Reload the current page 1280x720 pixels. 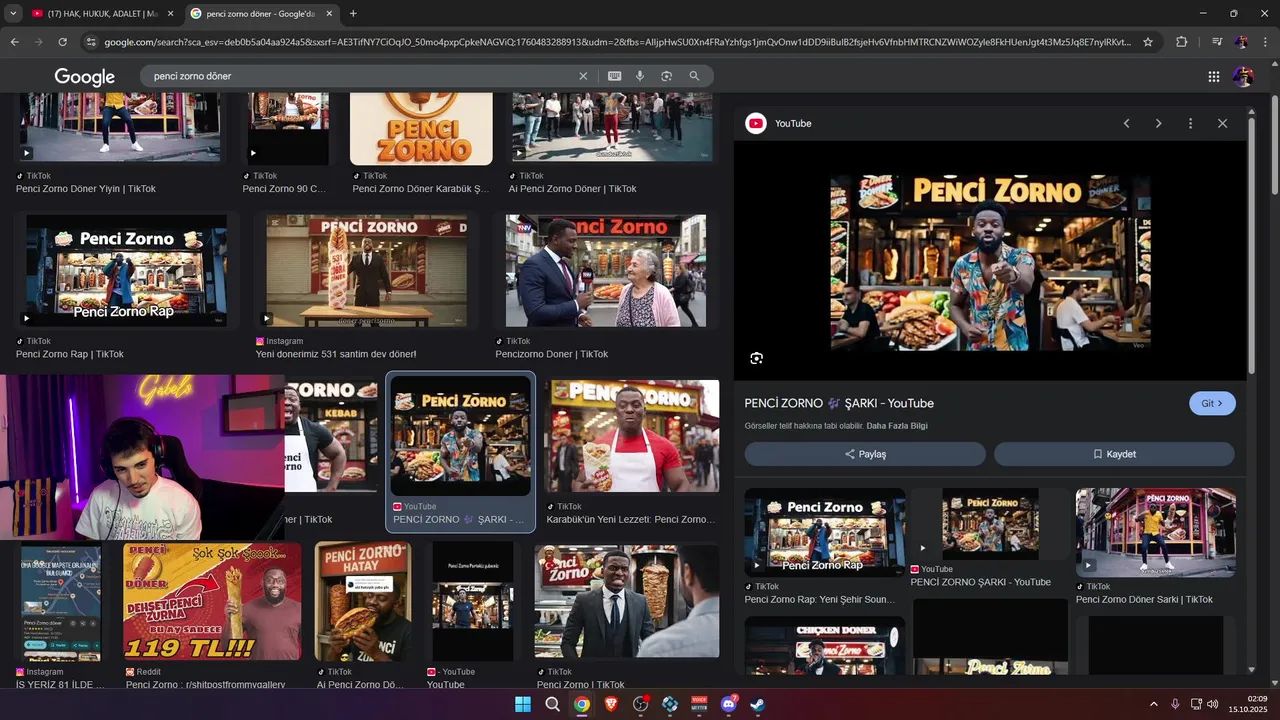(62, 42)
